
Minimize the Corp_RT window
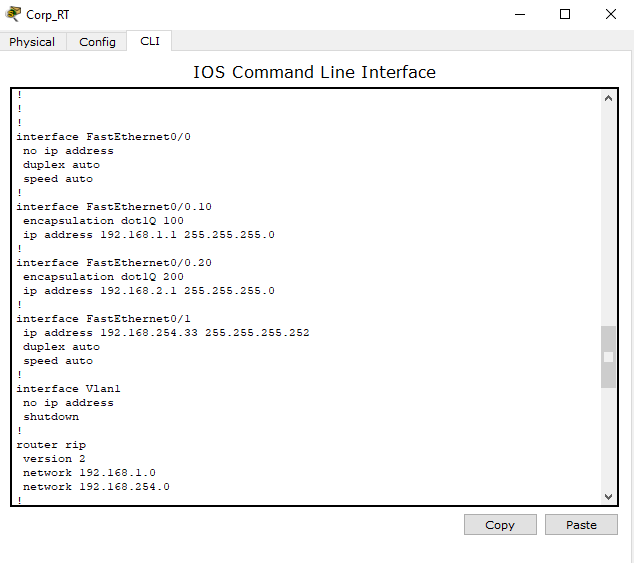click(519, 14)
